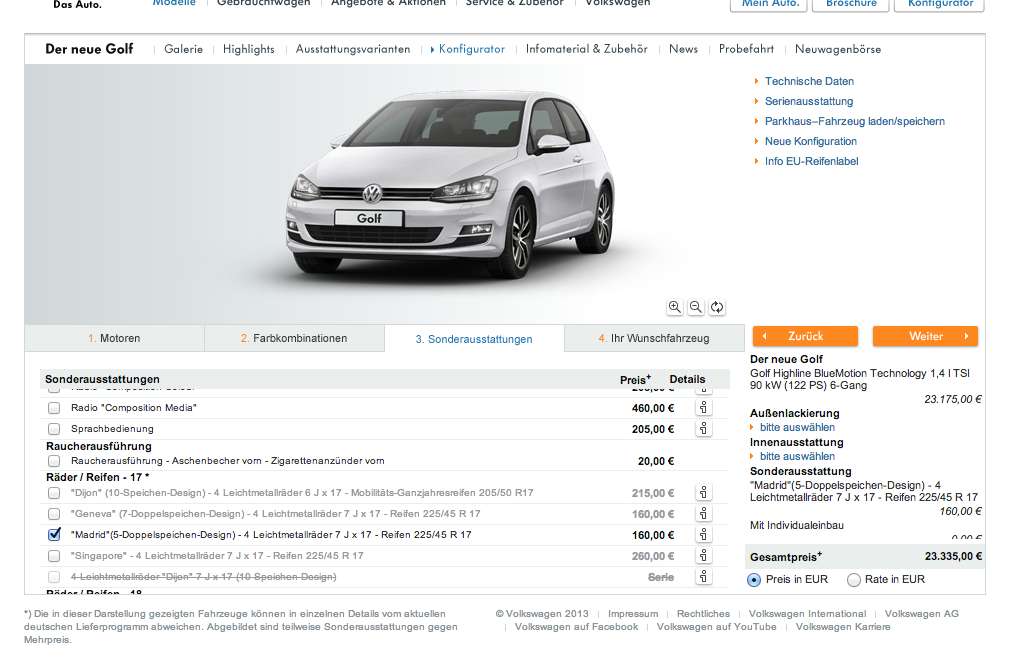1019x664 pixels.
Task: Open the Highlights menu item
Action: (x=248, y=49)
